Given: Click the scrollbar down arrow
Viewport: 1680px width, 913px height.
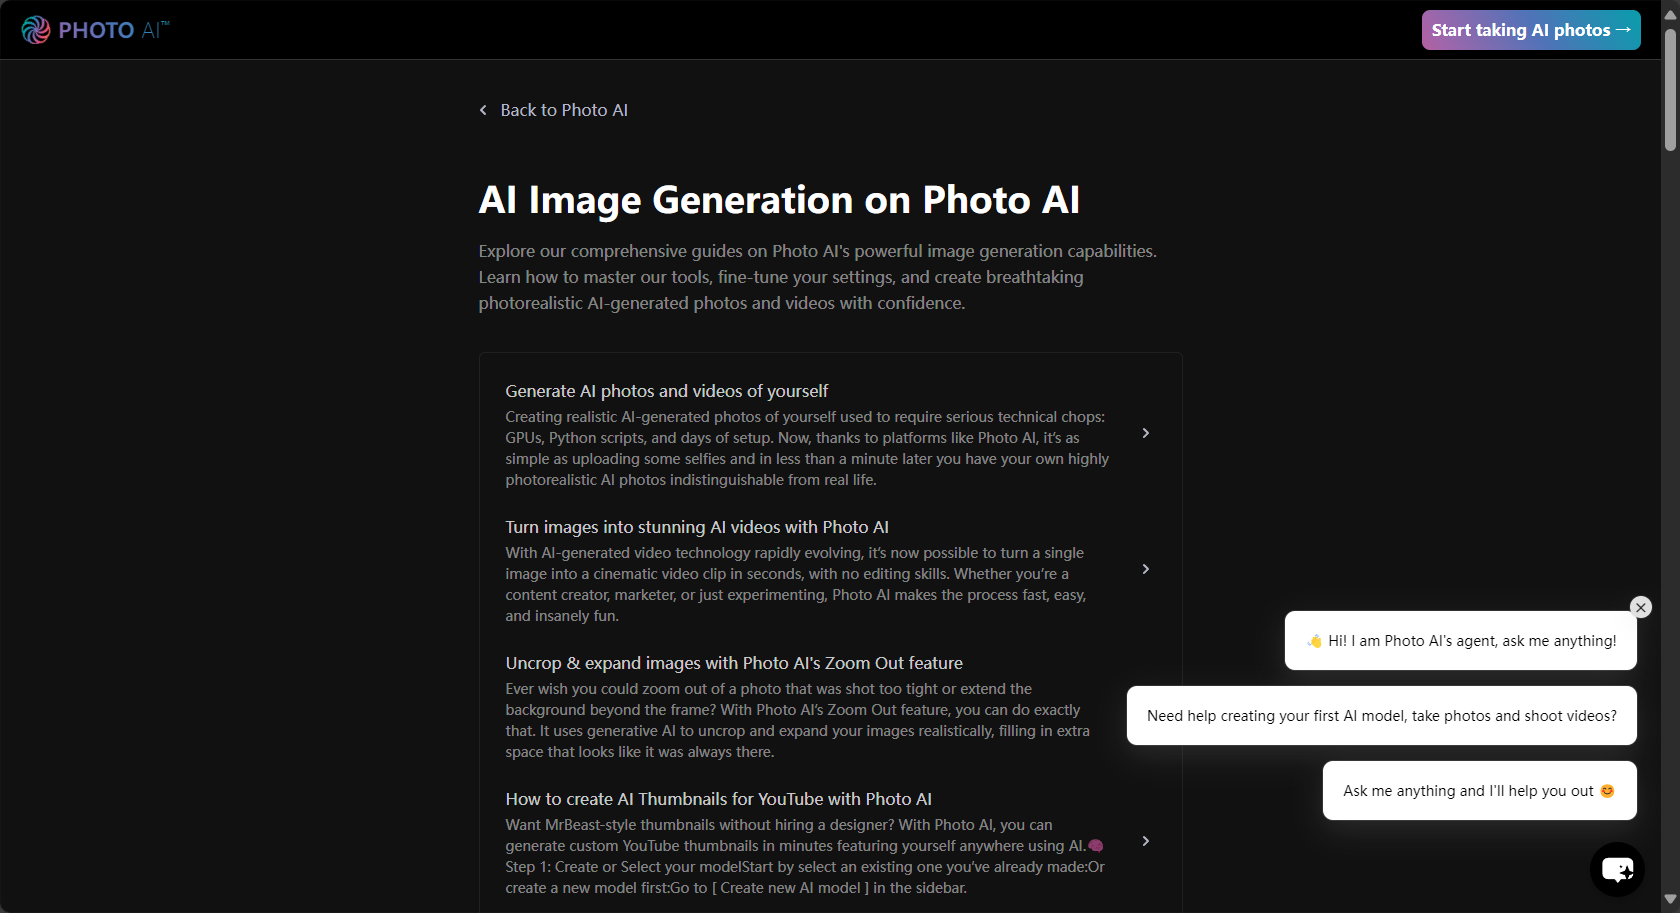Looking at the screenshot, I should (1670, 900).
